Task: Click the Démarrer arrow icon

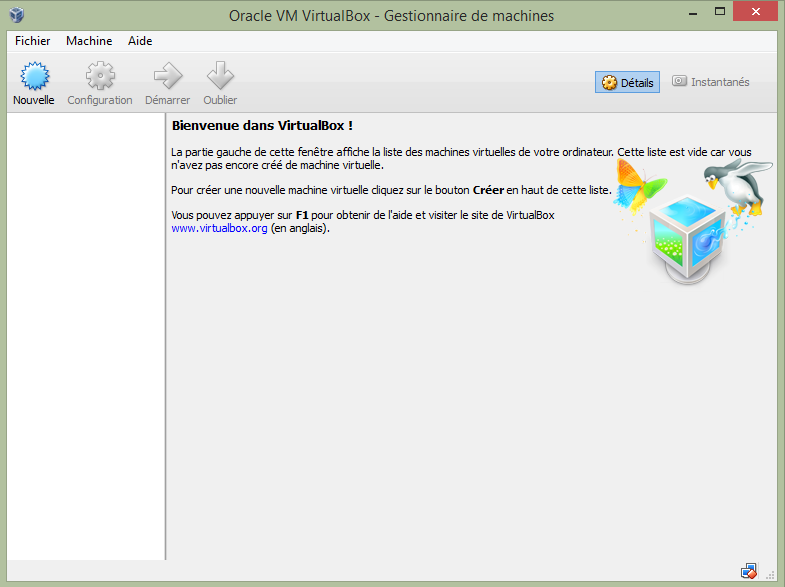Action: click(168, 76)
